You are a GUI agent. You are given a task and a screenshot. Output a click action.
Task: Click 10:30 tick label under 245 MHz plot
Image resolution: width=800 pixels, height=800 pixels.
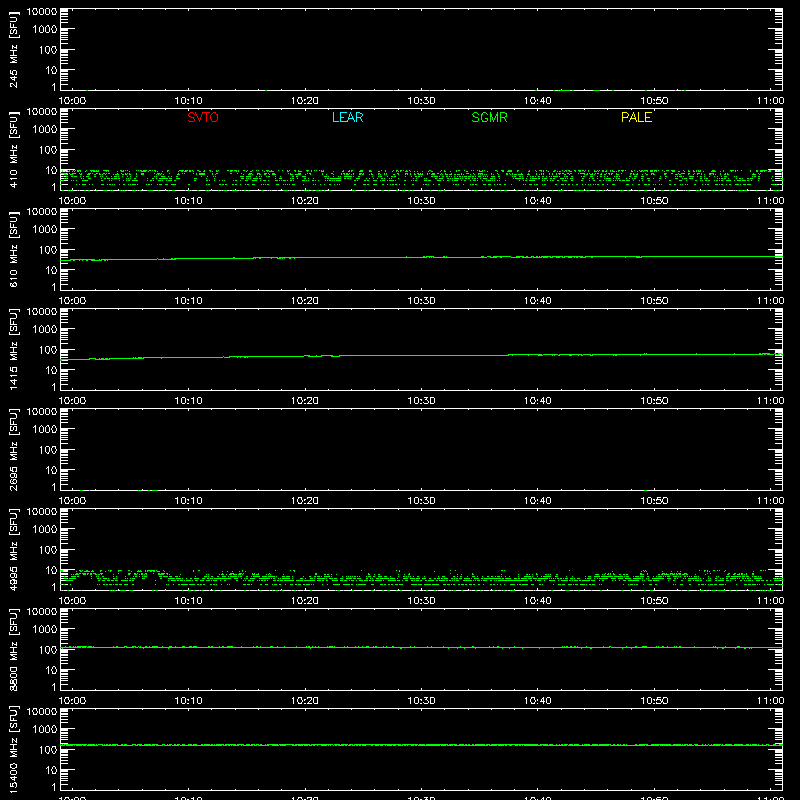pos(421,101)
